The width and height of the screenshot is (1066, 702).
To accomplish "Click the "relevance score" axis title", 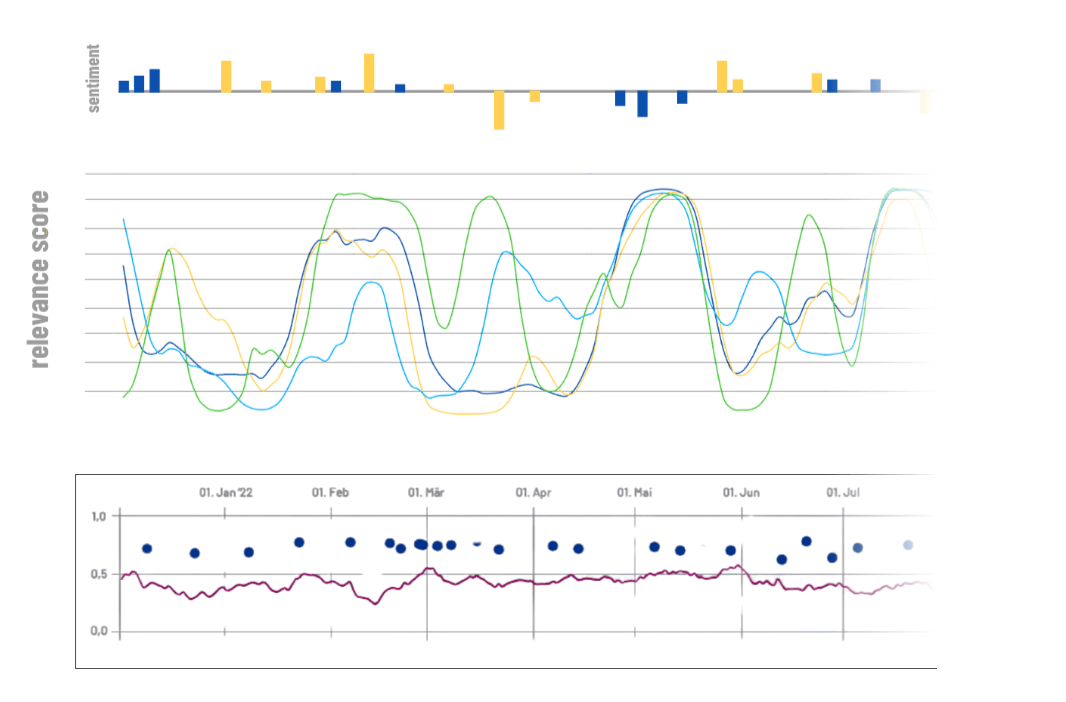I will (x=39, y=279).
